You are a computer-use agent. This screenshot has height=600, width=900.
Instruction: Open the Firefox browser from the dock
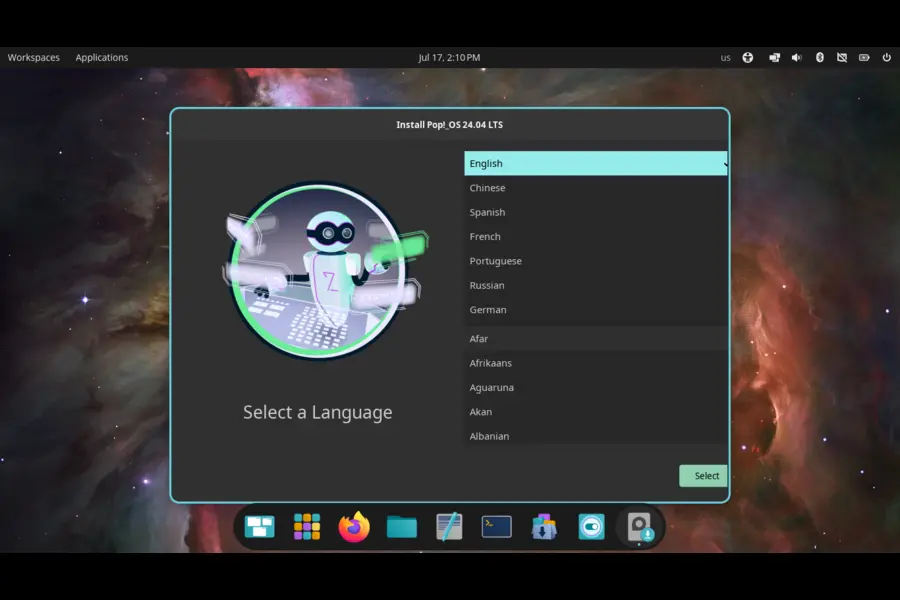[354, 527]
